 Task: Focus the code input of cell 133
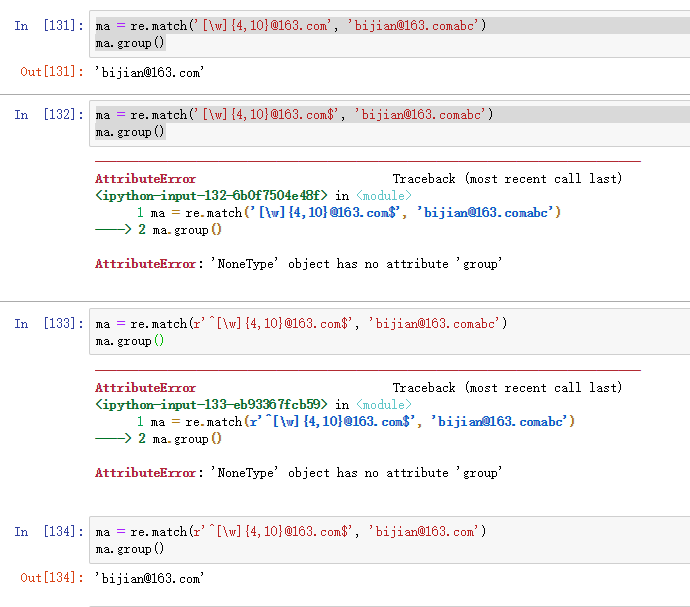[x=390, y=332]
